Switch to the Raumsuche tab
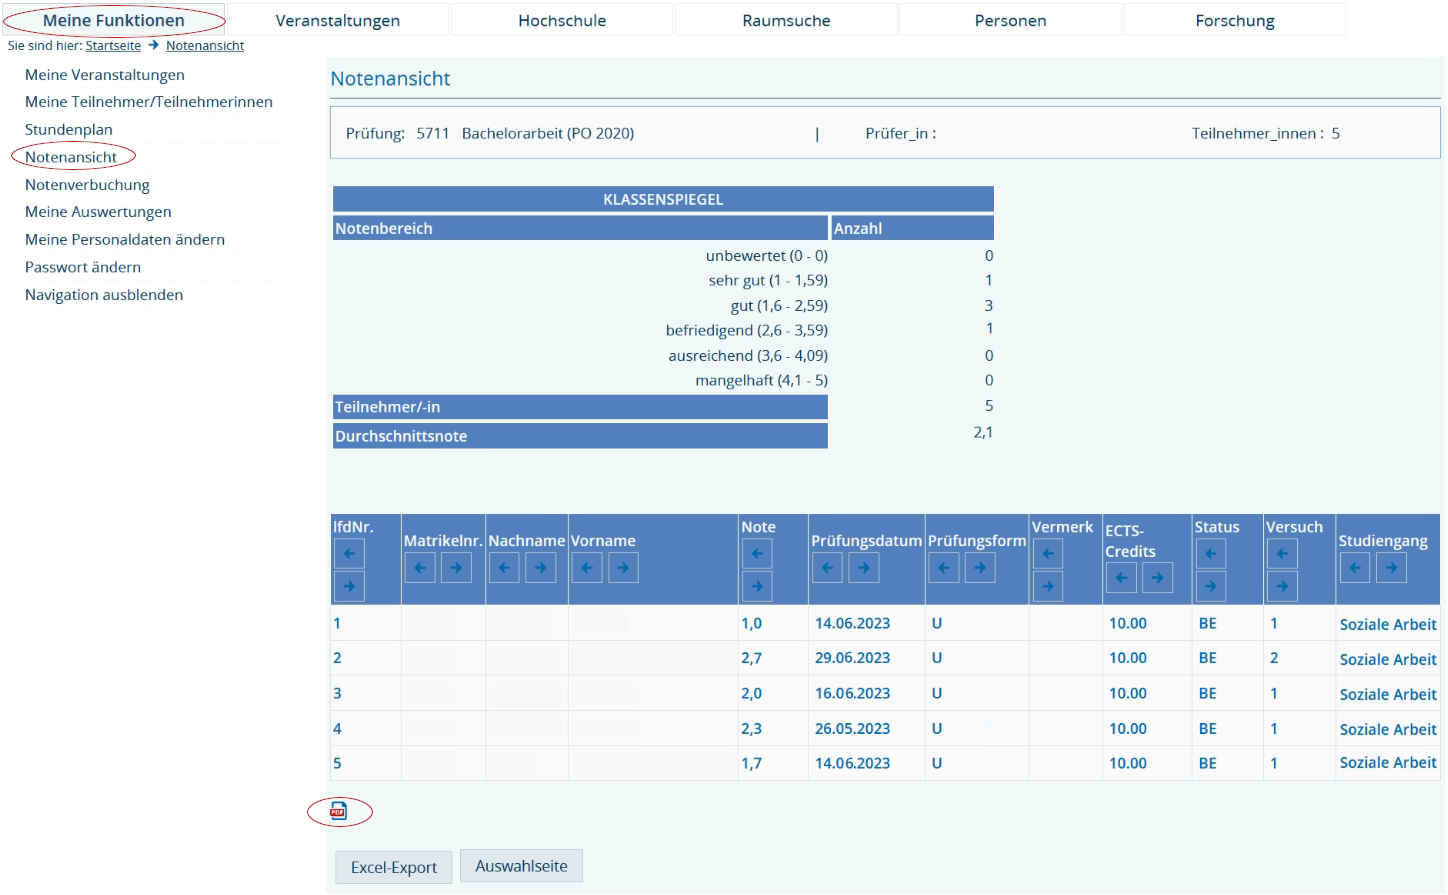The width and height of the screenshot is (1448, 895). [x=786, y=21]
